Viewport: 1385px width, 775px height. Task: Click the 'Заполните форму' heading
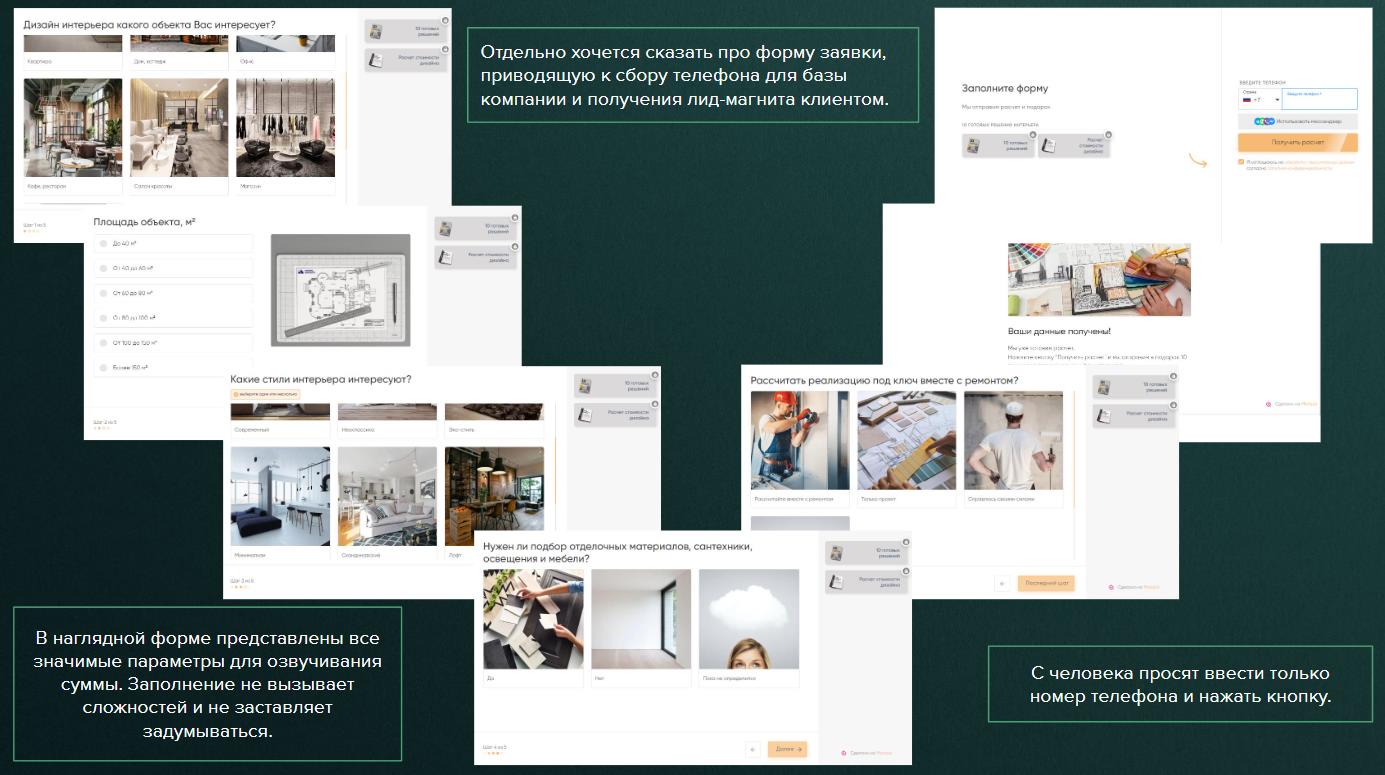pos(1004,89)
